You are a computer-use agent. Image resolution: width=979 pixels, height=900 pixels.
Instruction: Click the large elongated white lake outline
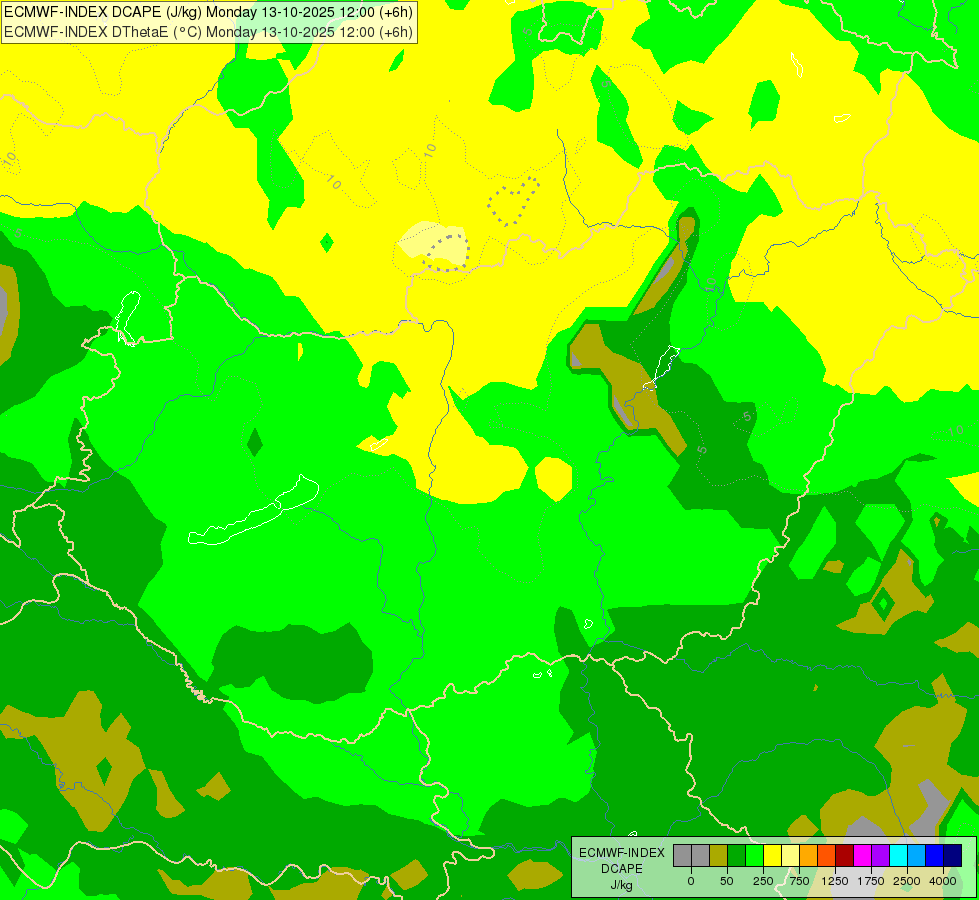[x=253, y=512]
